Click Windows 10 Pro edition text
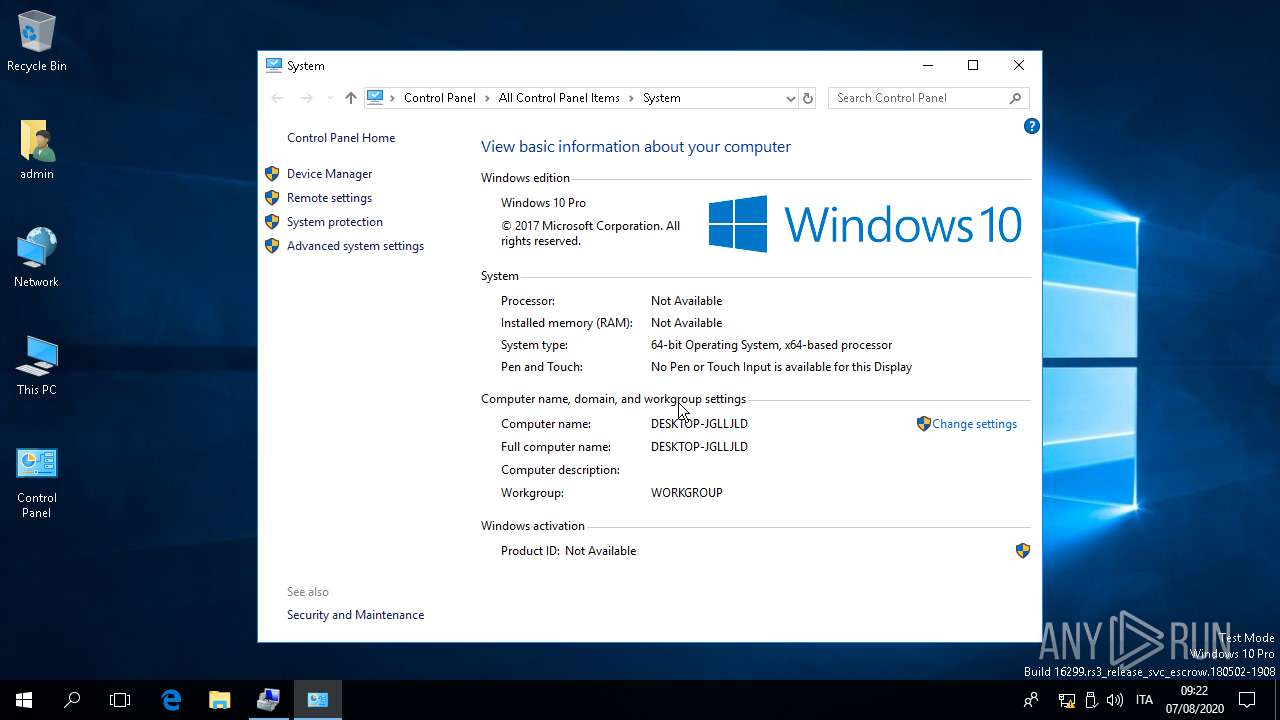This screenshot has width=1280, height=720. point(543,203)
